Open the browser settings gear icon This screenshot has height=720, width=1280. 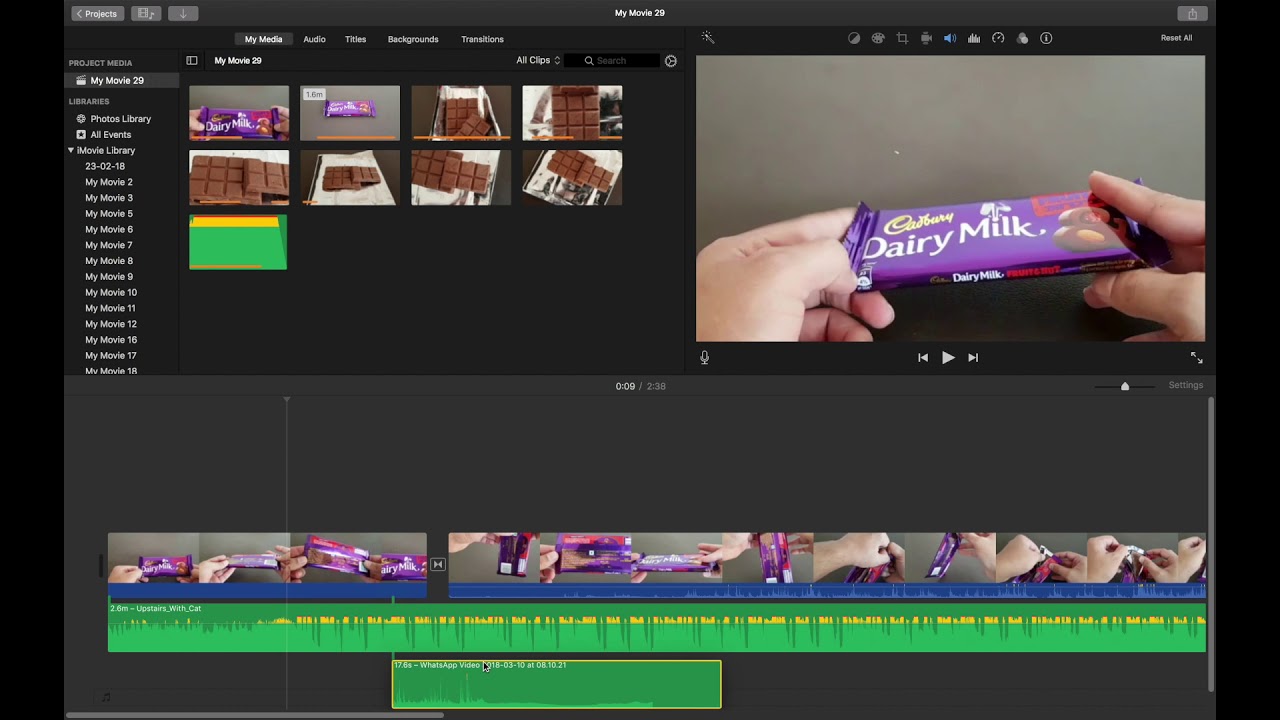[x=671, y=61]
